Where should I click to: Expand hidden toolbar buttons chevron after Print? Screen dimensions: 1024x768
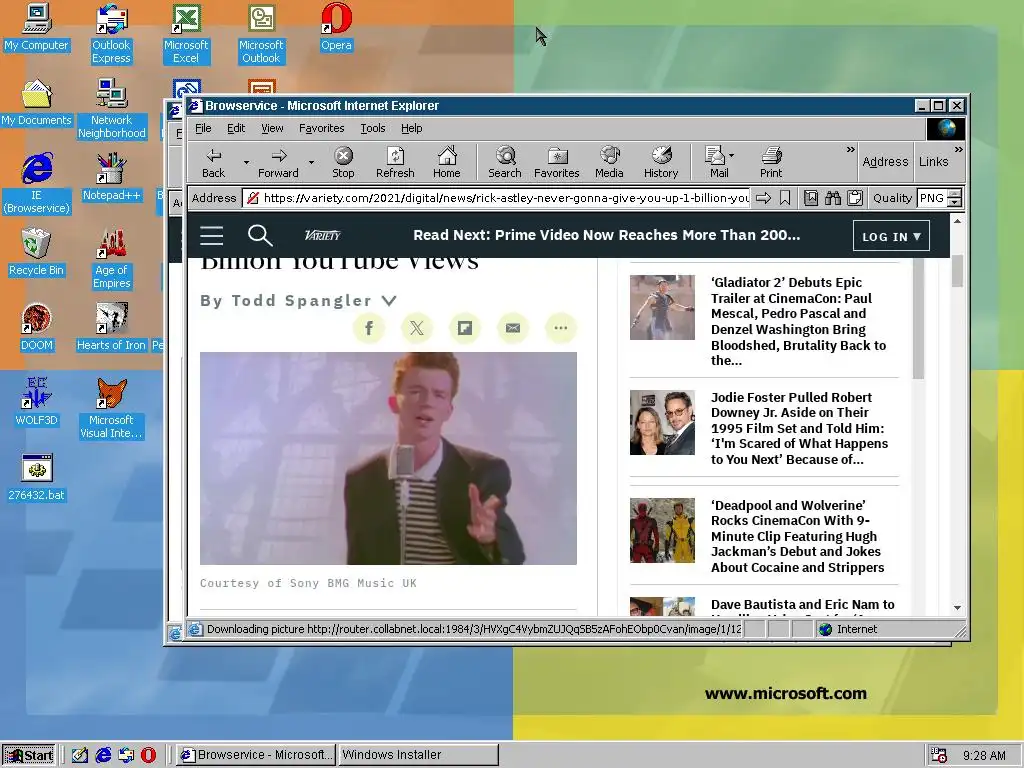coord(850,150)
